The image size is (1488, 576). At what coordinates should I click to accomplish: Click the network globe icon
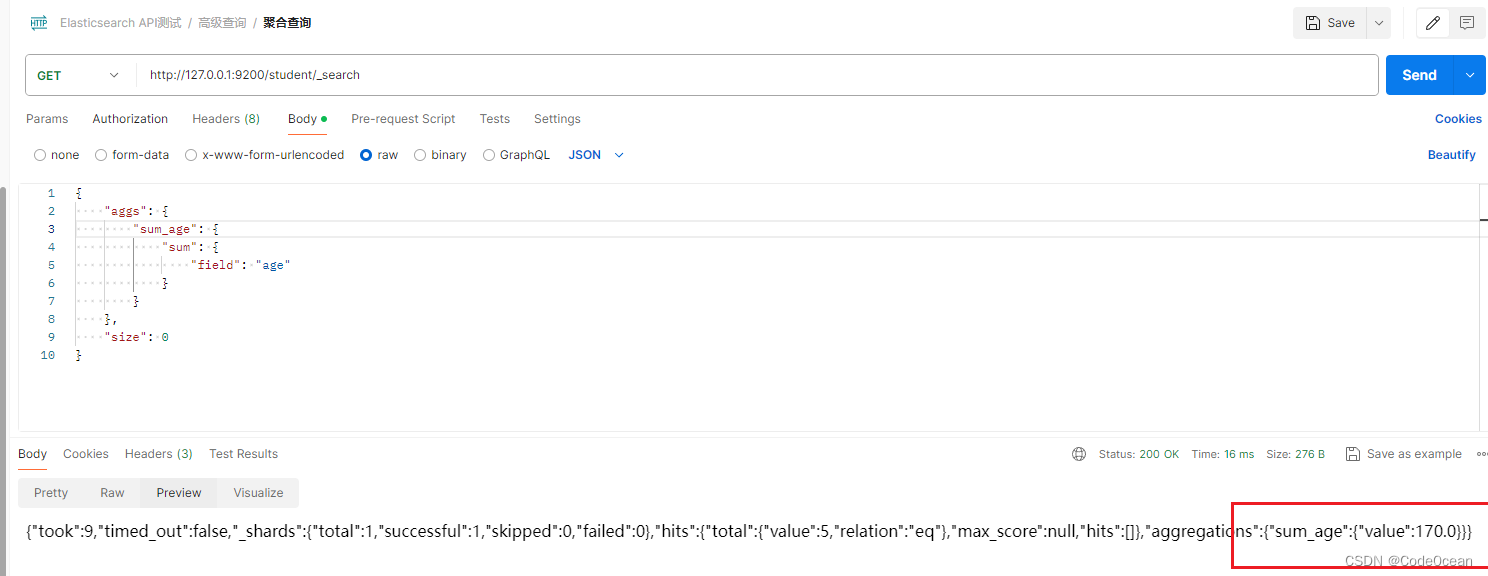click(x=1079, y=454)
